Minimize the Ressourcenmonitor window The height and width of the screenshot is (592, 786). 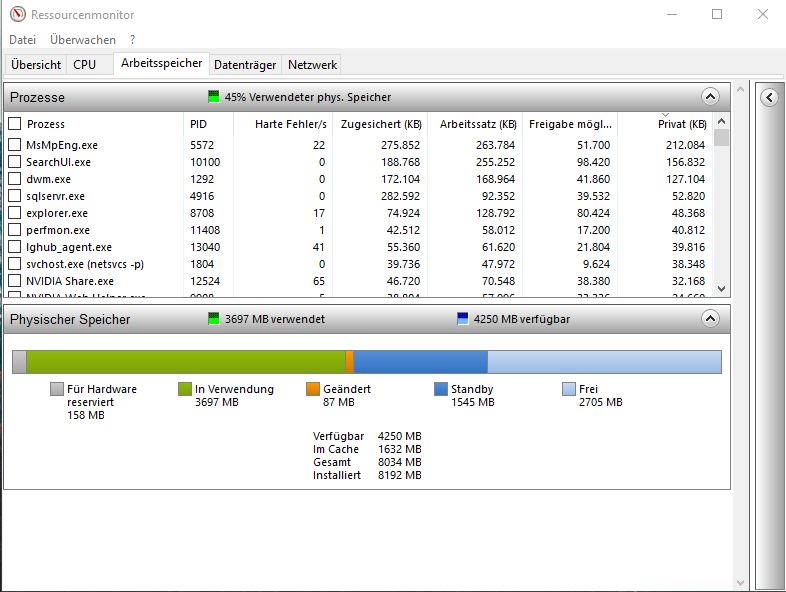[672, 14]
